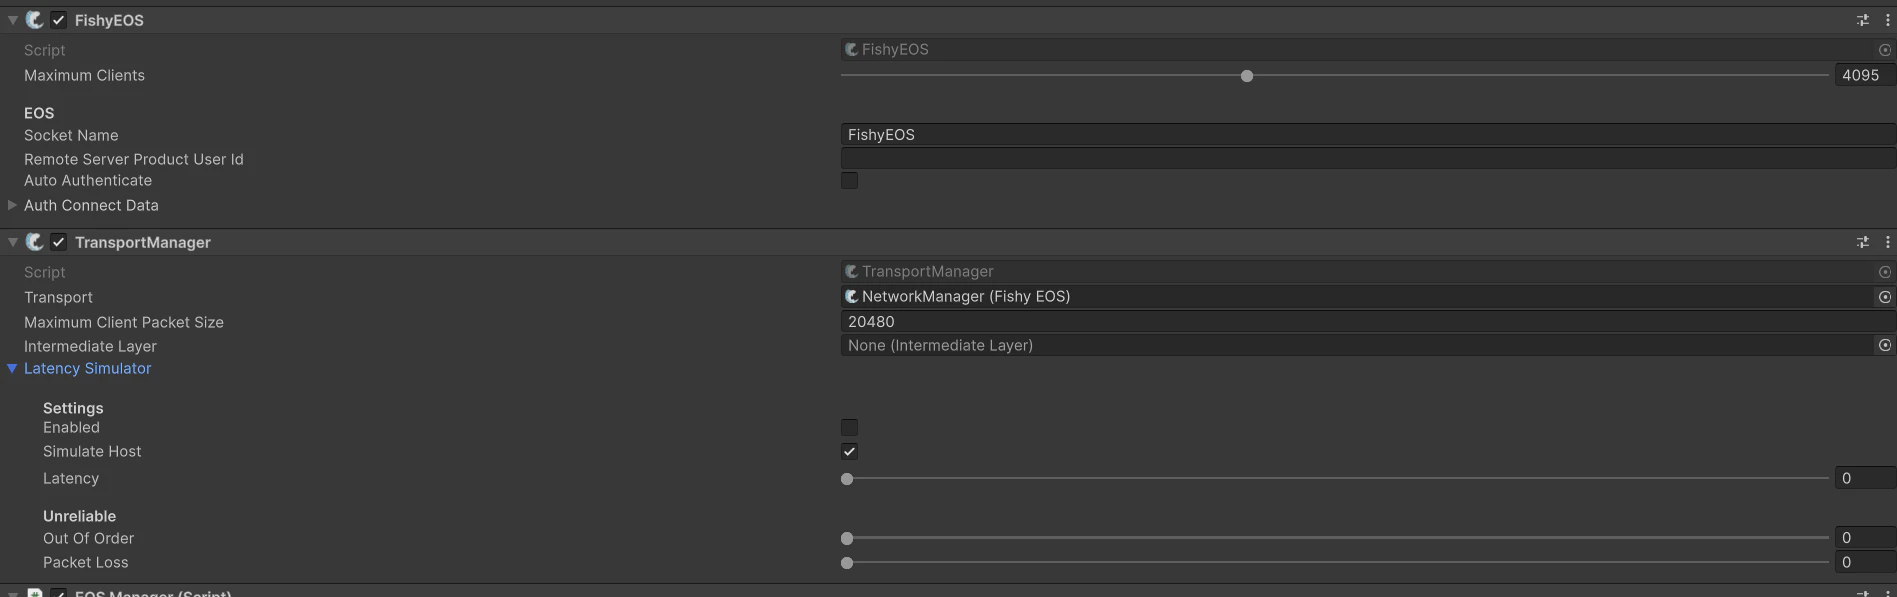Open TransportManager preset settings icon
Viewport: 1897px width, 597px height.
coord(1862,242)
